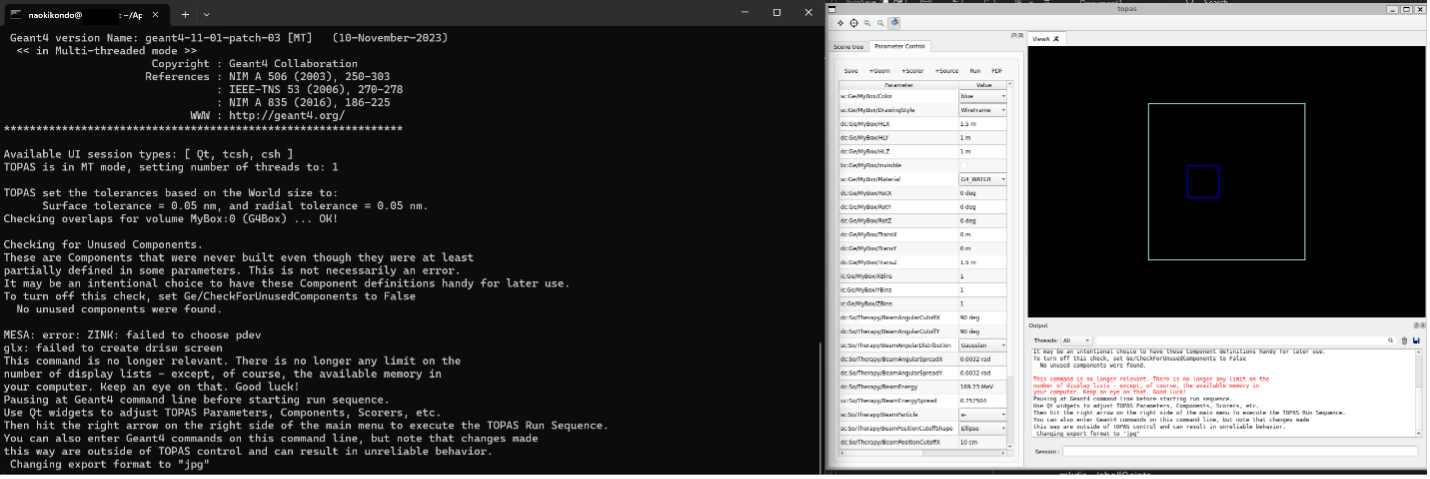Viewport: 1430px width, 479px height.
Task: Click the Session command input field
Action: (1239, 452)
